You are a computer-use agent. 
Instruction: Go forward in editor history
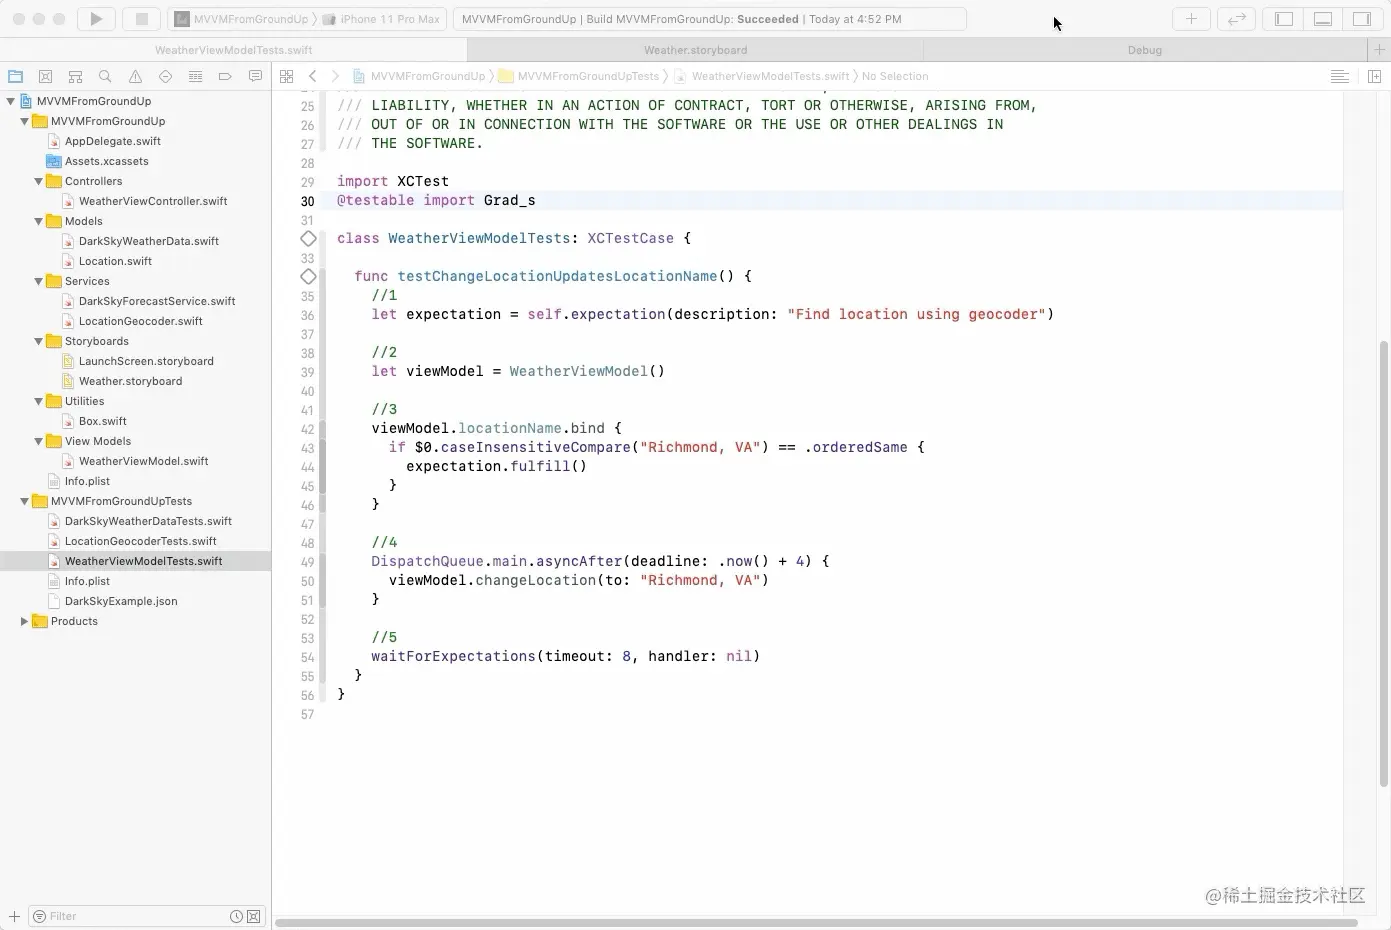coord(335,76)
